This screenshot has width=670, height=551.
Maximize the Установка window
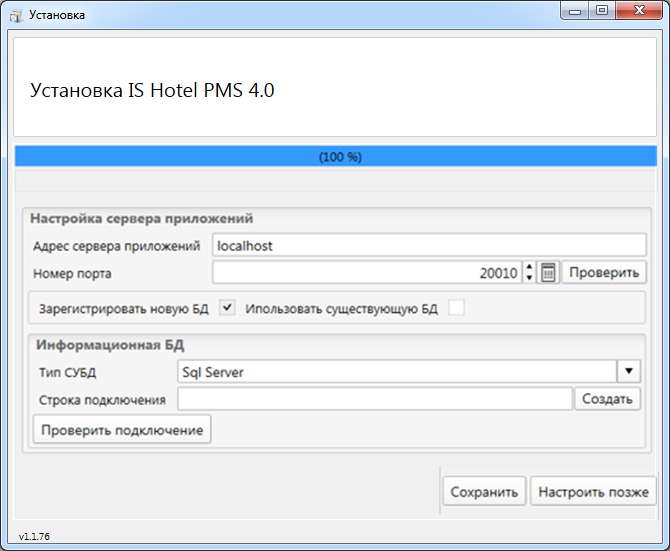[x=602, y=11]
